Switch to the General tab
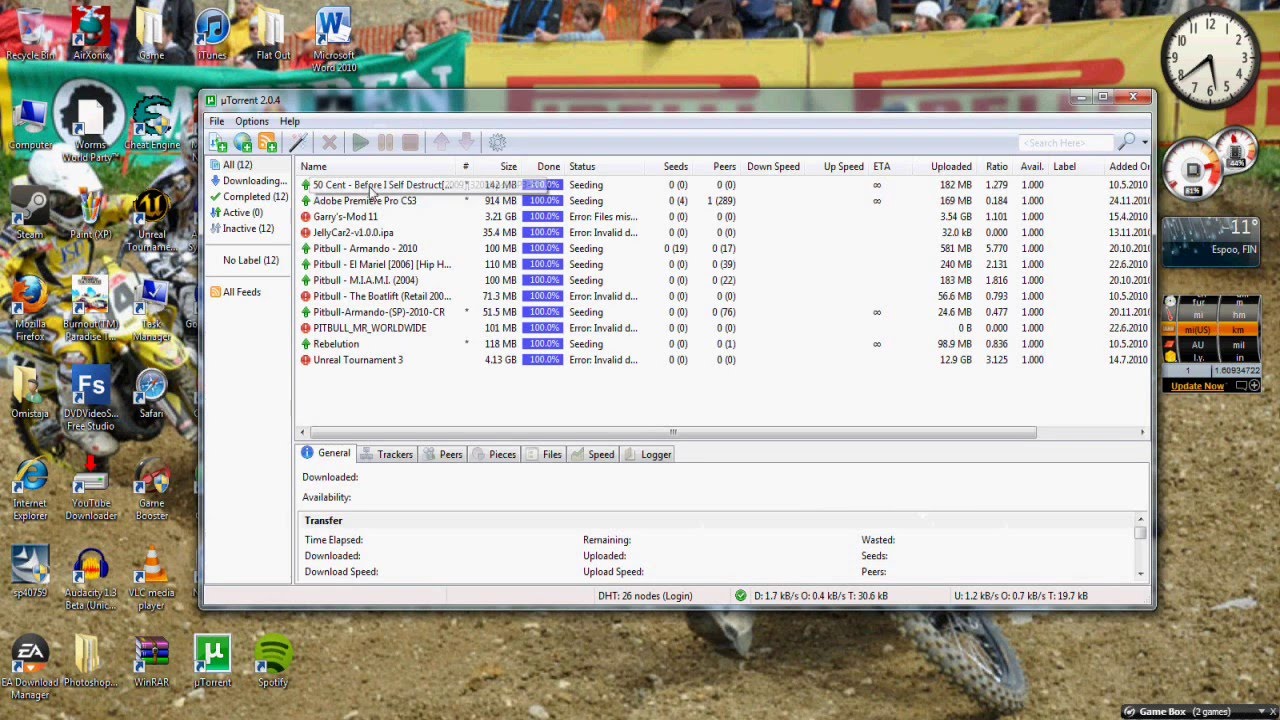 pos(326,454)
